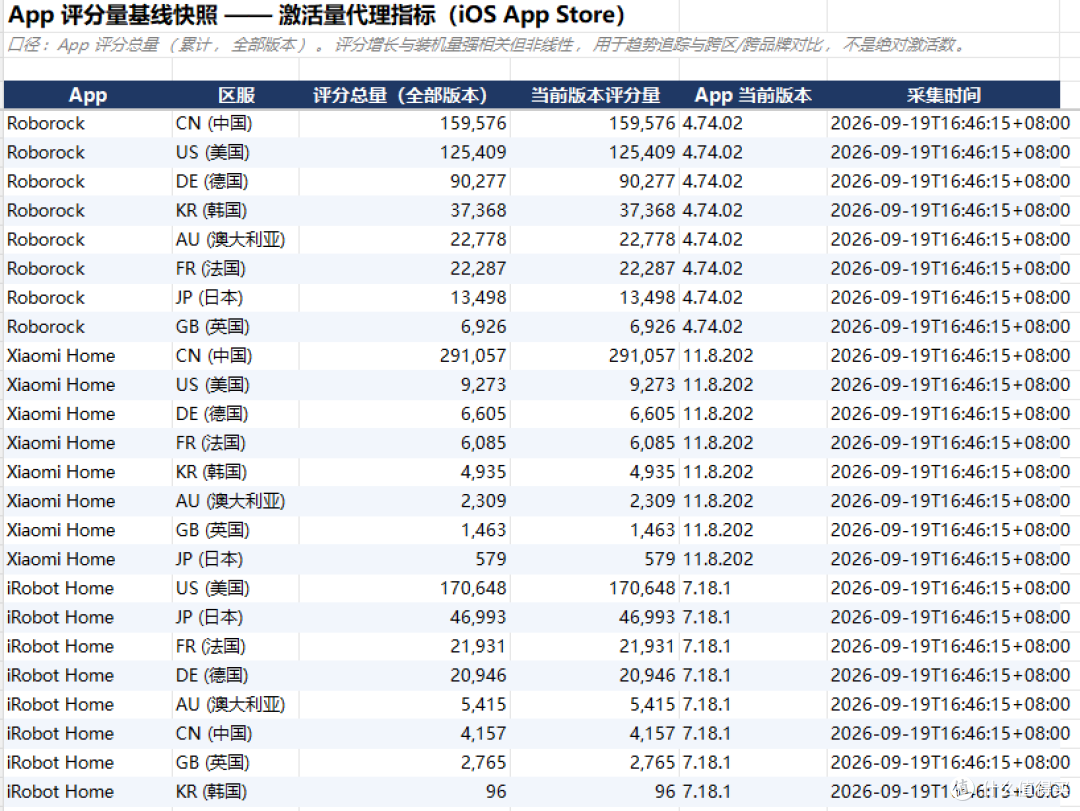Click Roborock CN current-version count 159,576
1080x811 pixels.
642,123
